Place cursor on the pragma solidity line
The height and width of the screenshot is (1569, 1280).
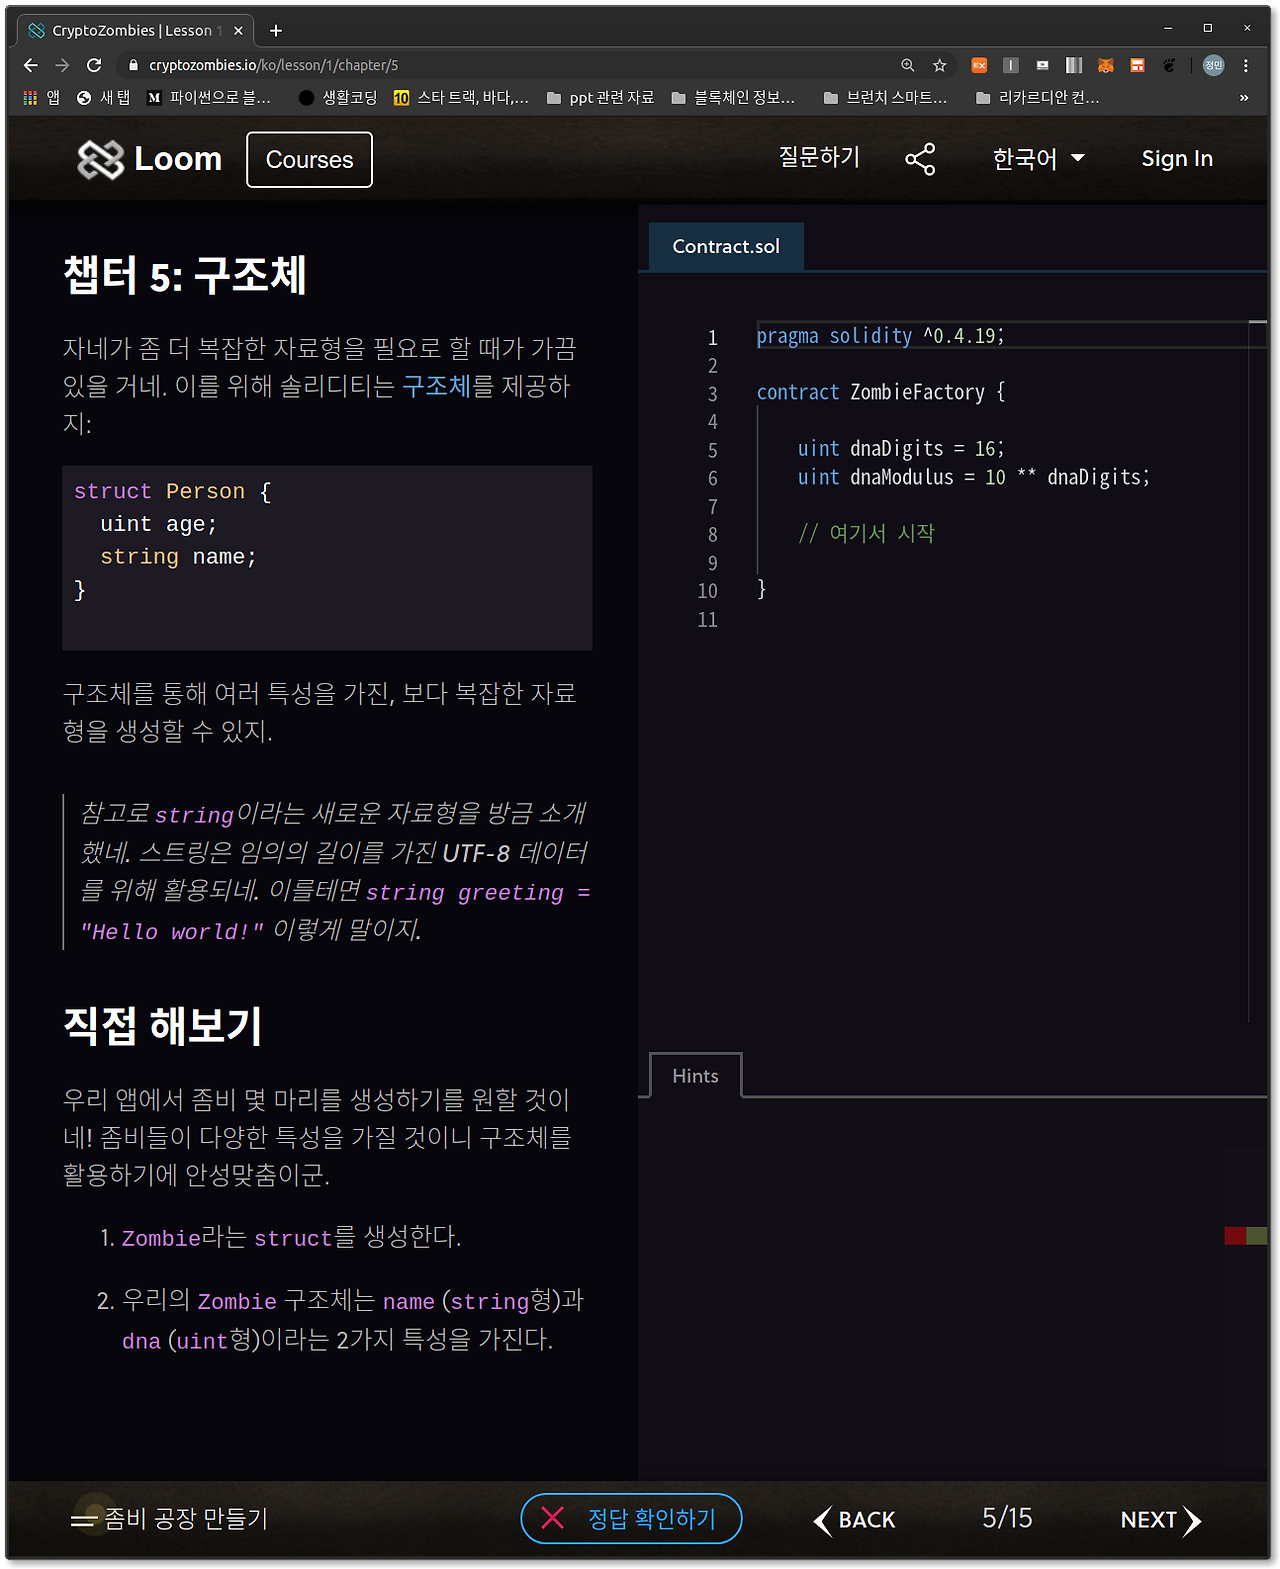[880, 336]
